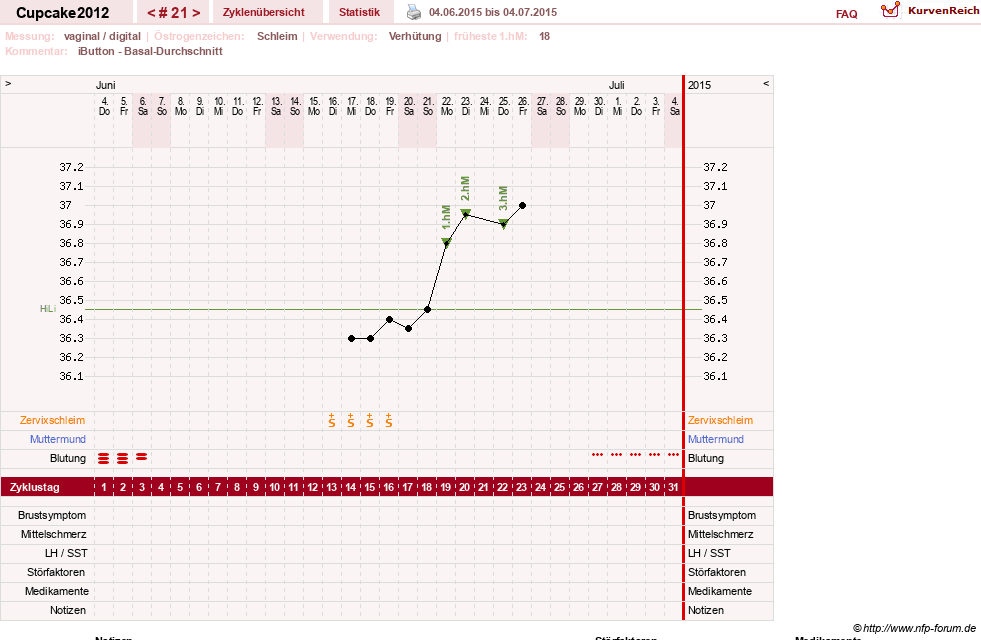Click the Juni month label
The height and width of the screenshot is (640, 981).
click(105, 85)
